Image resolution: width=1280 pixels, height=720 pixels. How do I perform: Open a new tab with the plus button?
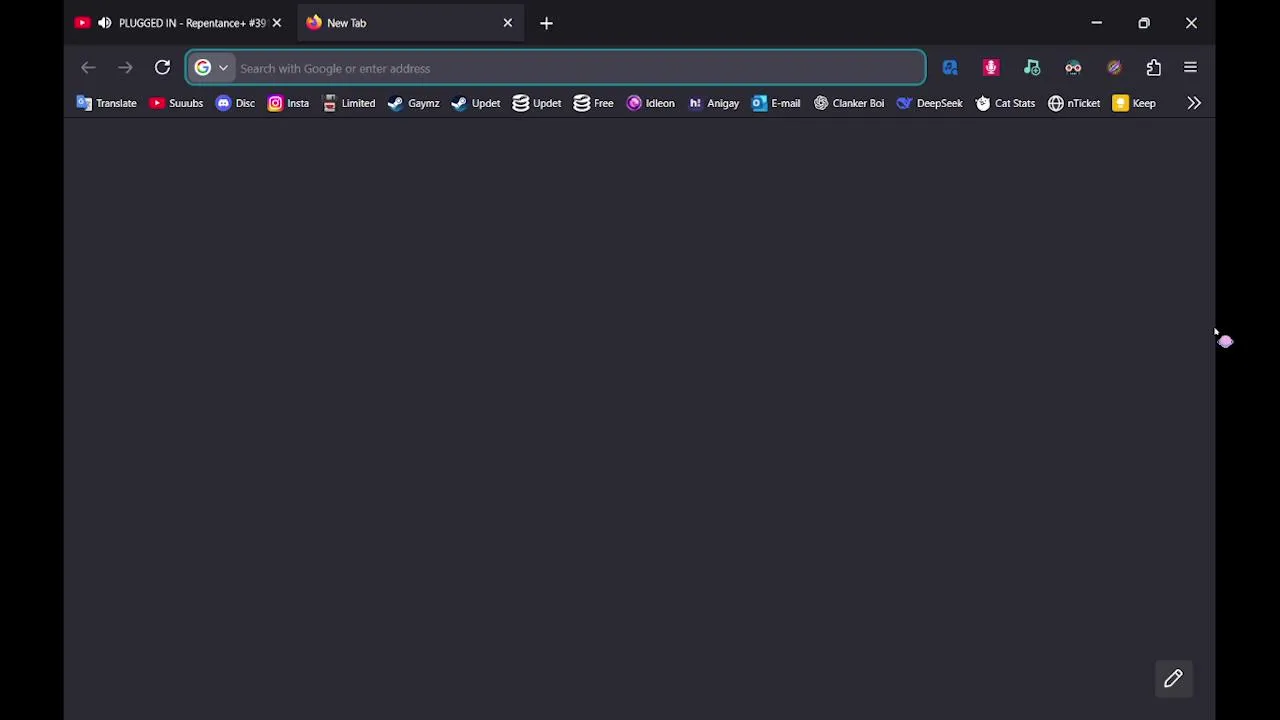click(x=546, y=23)
